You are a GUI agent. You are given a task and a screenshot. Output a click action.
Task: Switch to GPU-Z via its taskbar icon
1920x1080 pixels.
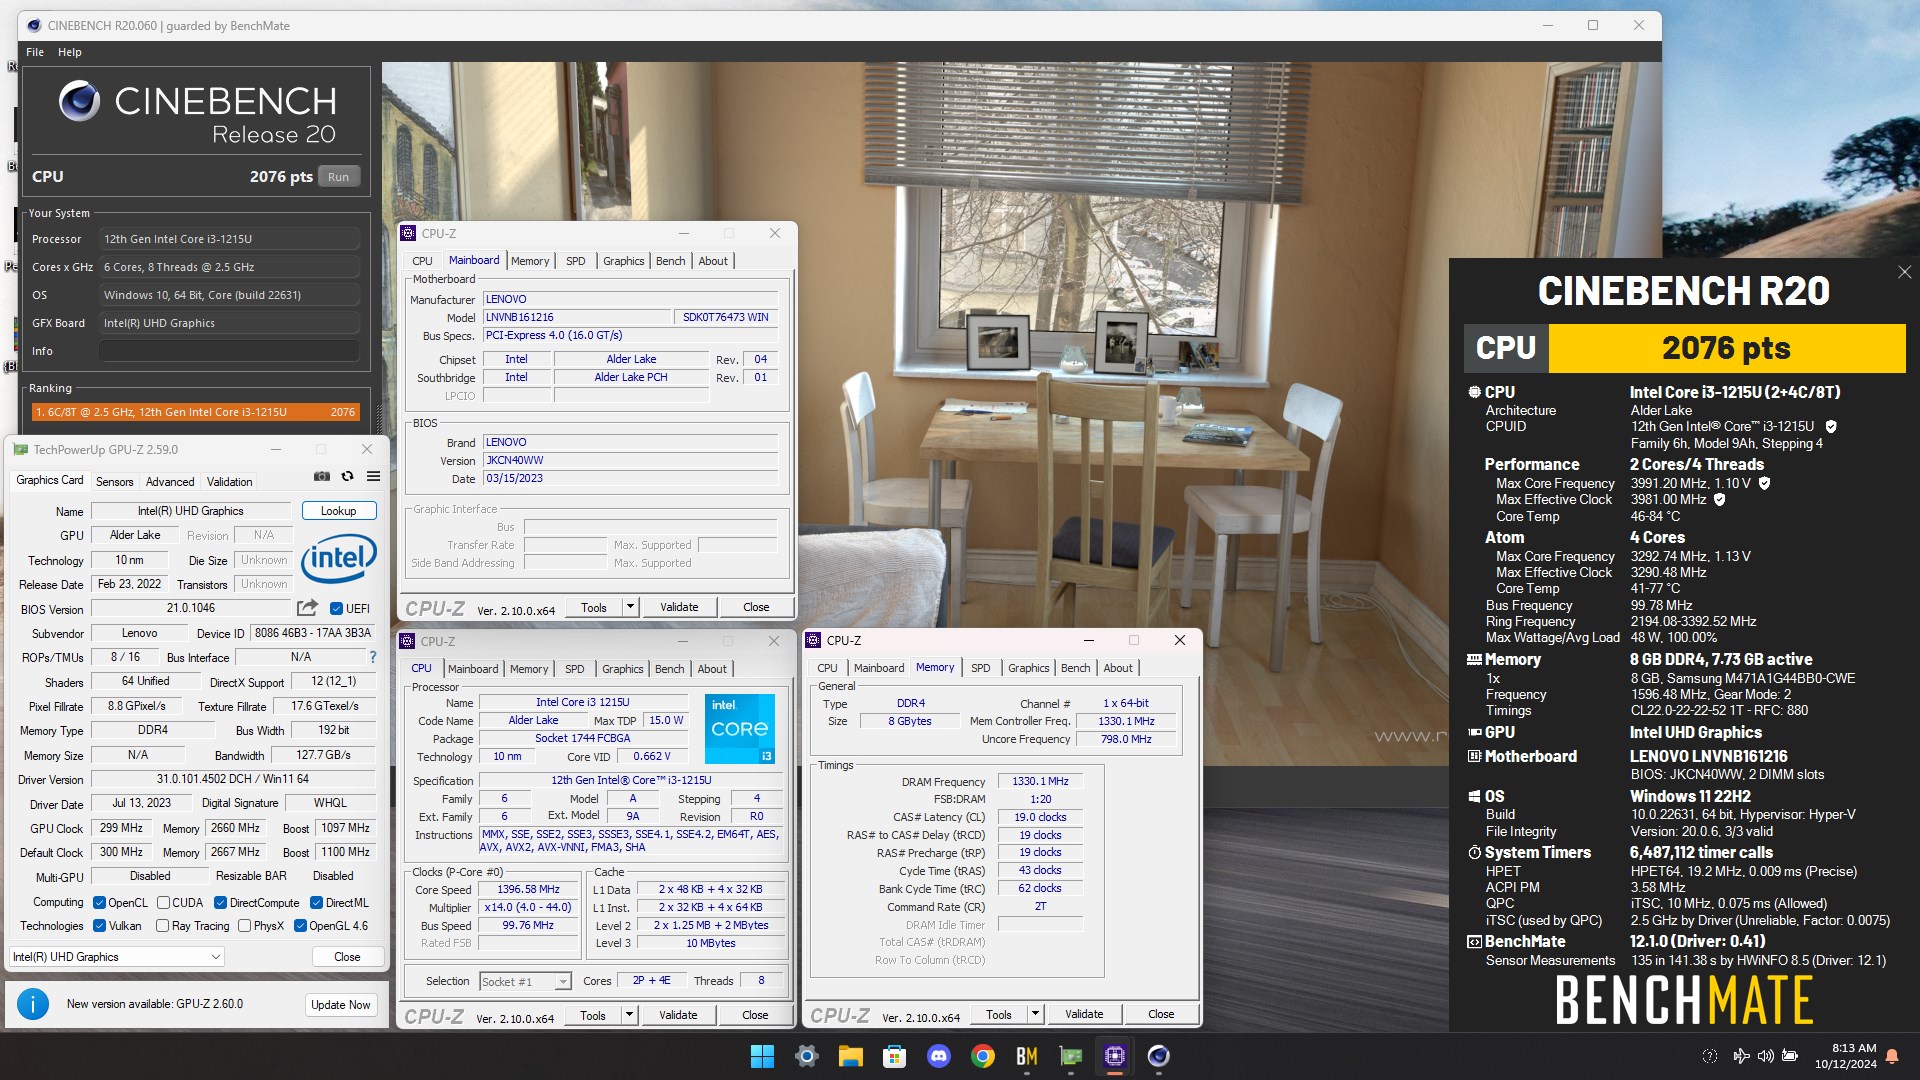[x=1070, y=1056]
